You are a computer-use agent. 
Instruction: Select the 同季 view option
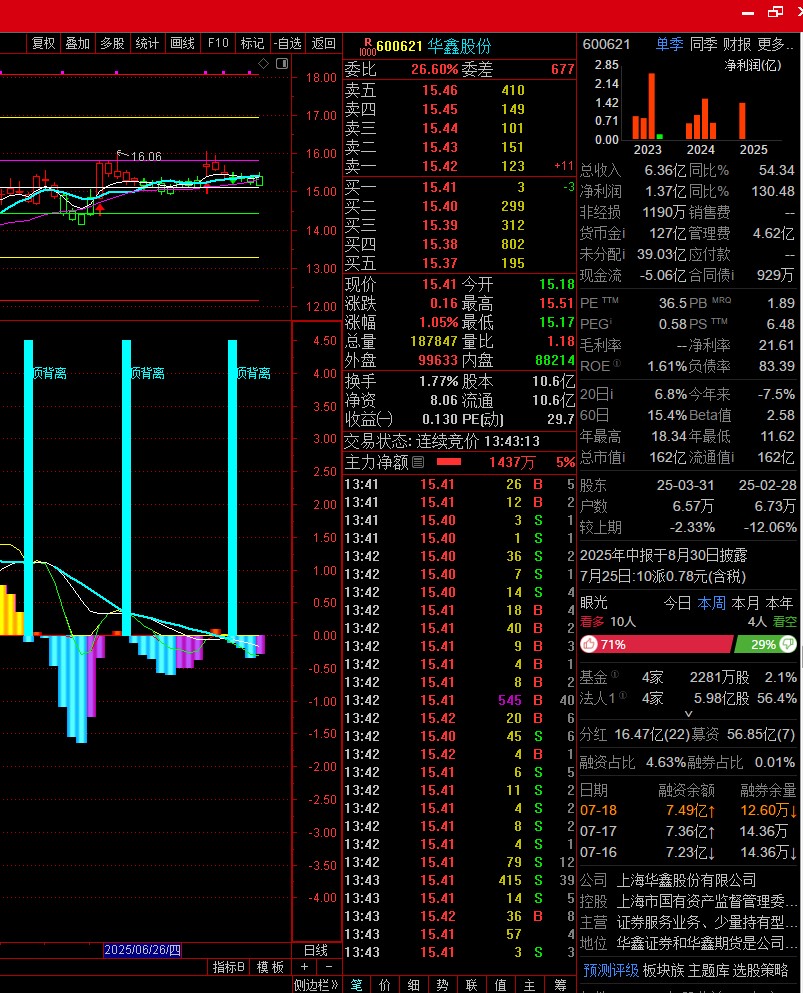703,44
